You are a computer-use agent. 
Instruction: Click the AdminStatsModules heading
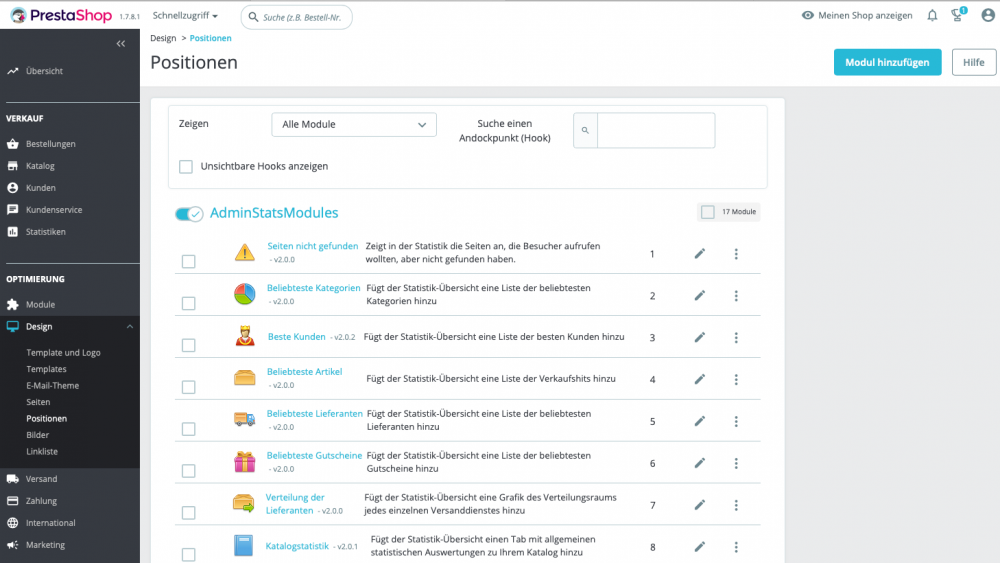[274, 213]
